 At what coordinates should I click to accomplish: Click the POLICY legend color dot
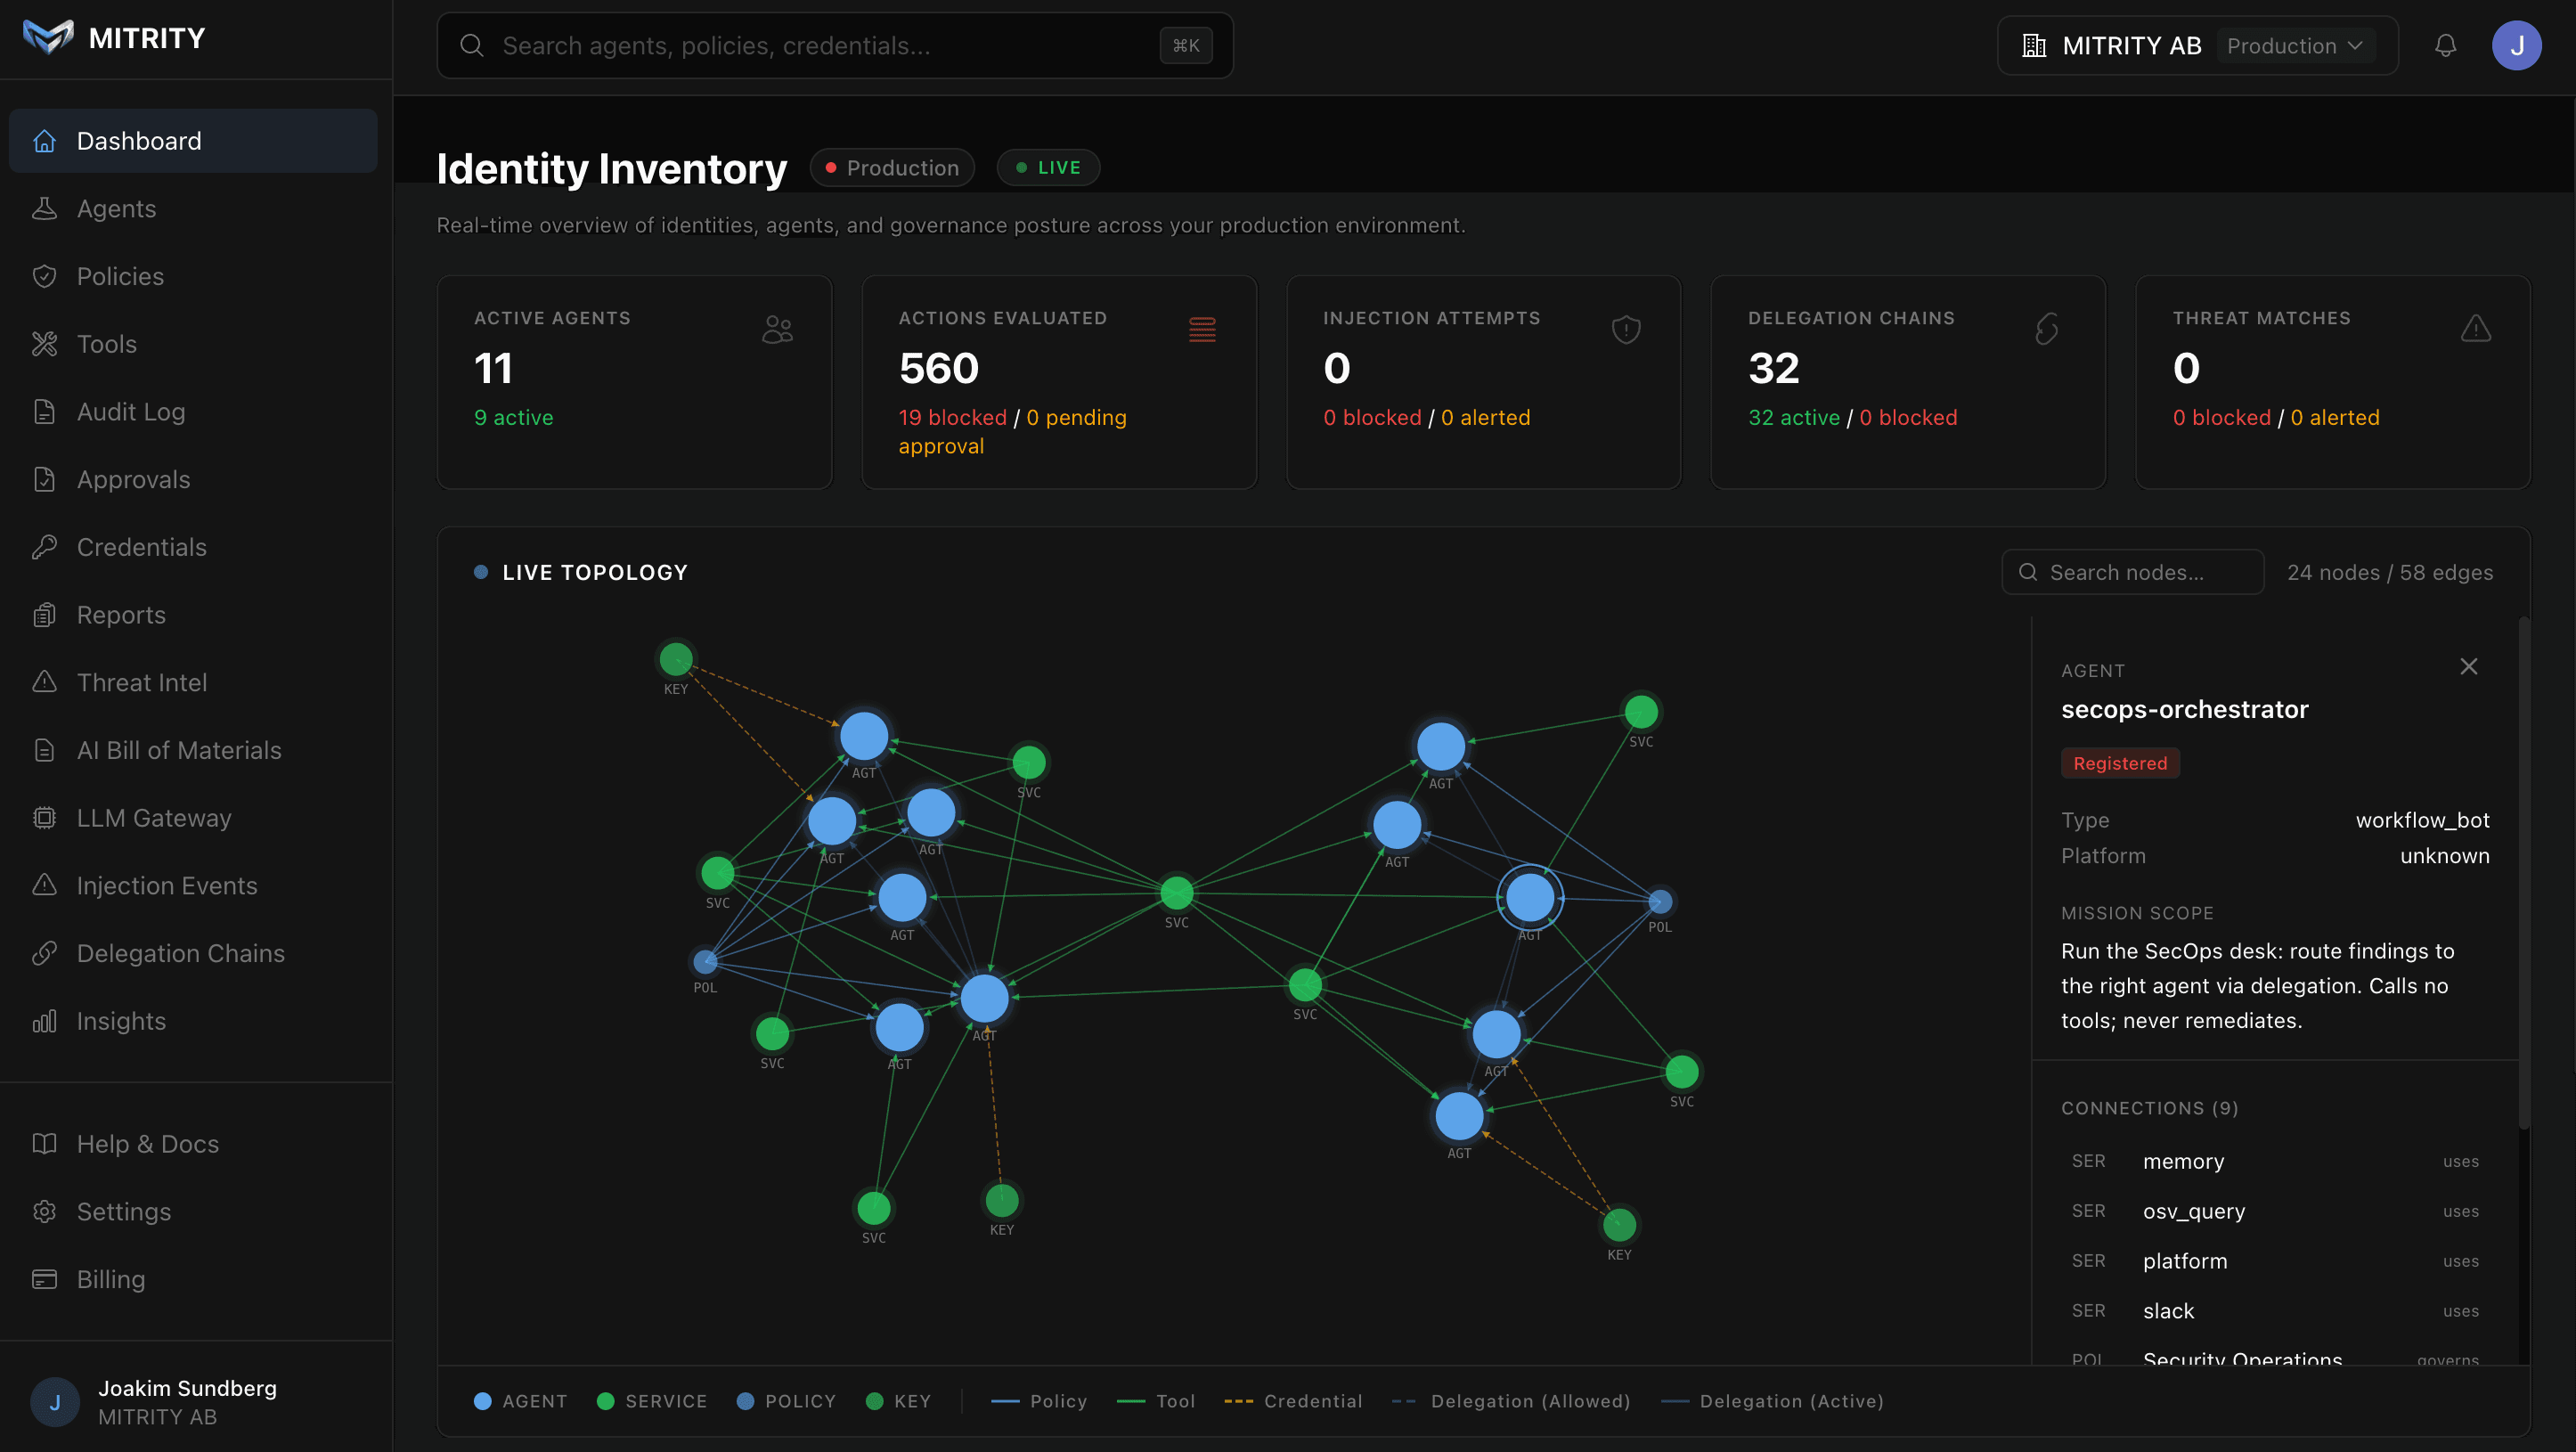pos(745,1401)
